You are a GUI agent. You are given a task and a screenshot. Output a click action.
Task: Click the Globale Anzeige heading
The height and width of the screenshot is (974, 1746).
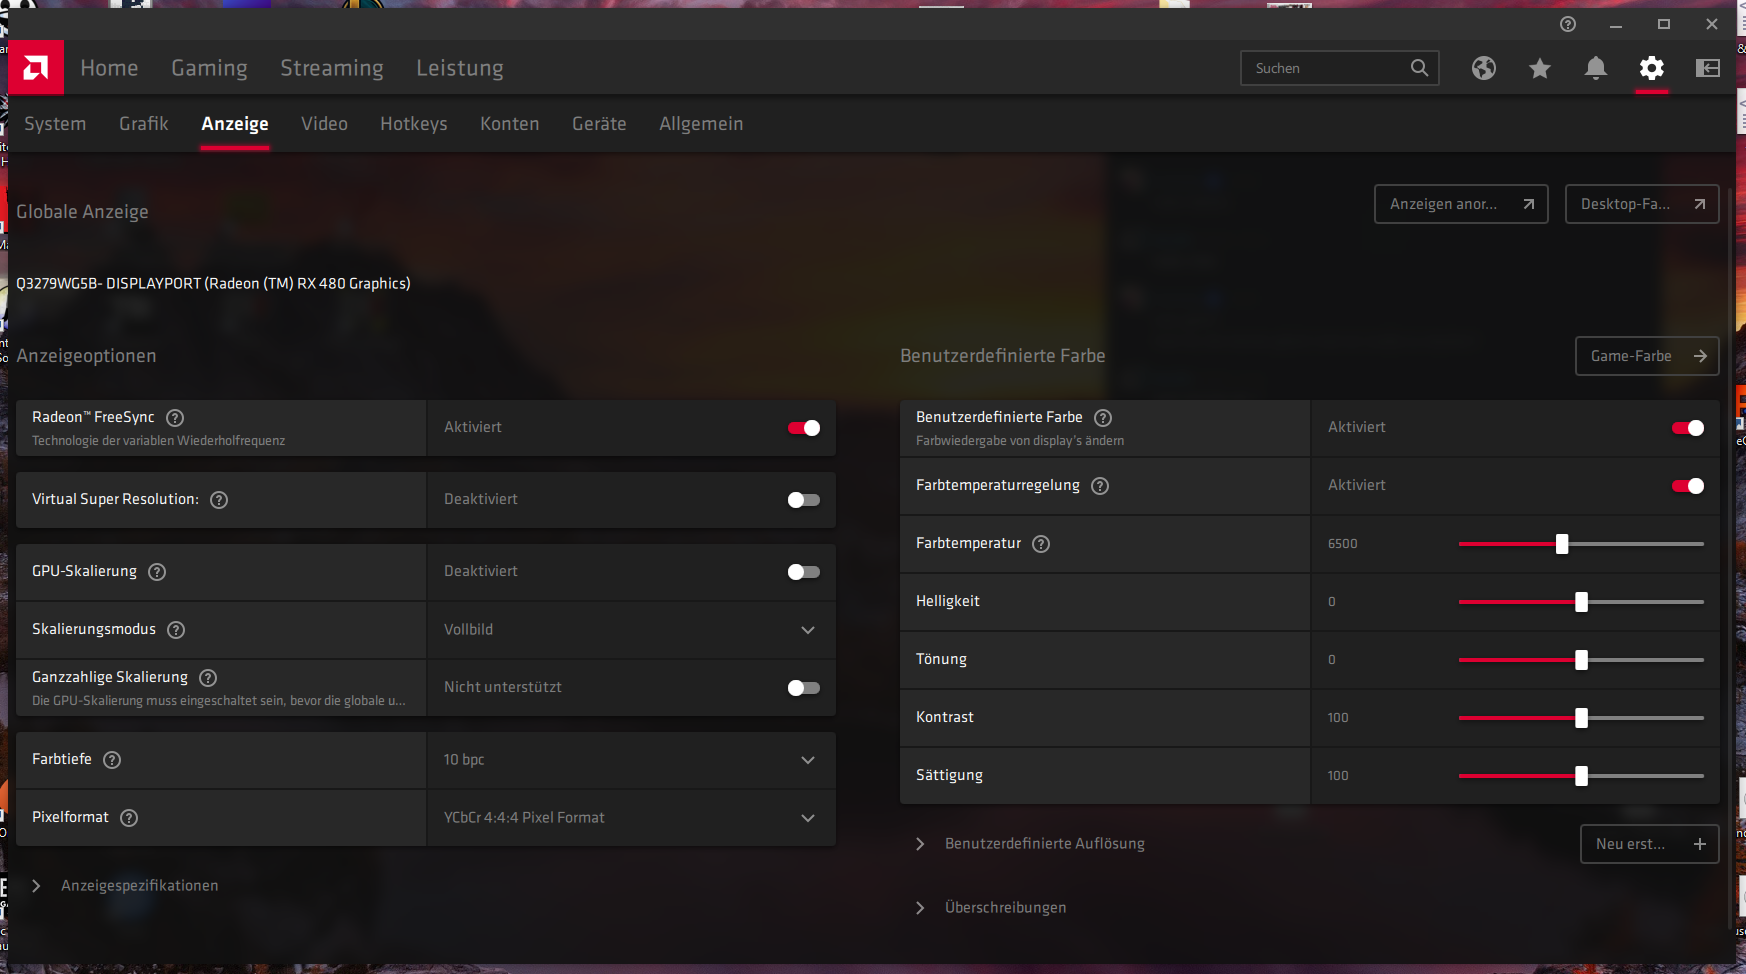coord(82,212)
